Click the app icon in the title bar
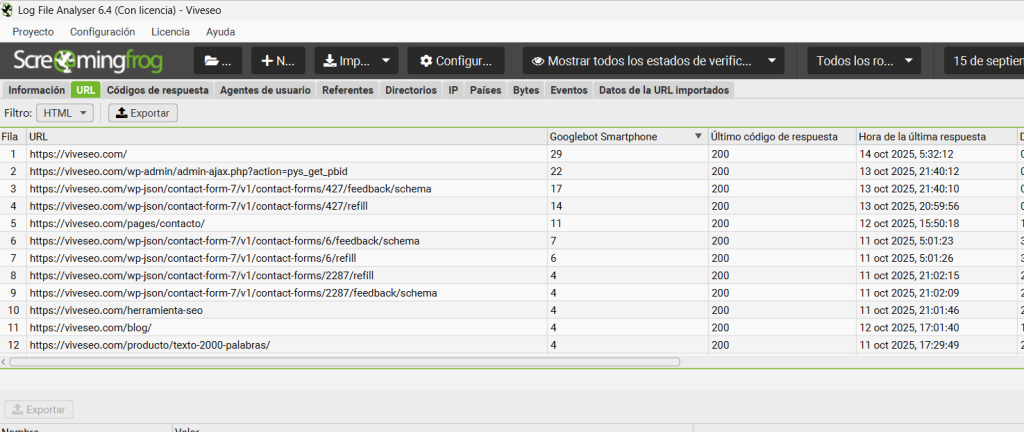This screenshot has height=432, width=1024. tap(10, 9)
